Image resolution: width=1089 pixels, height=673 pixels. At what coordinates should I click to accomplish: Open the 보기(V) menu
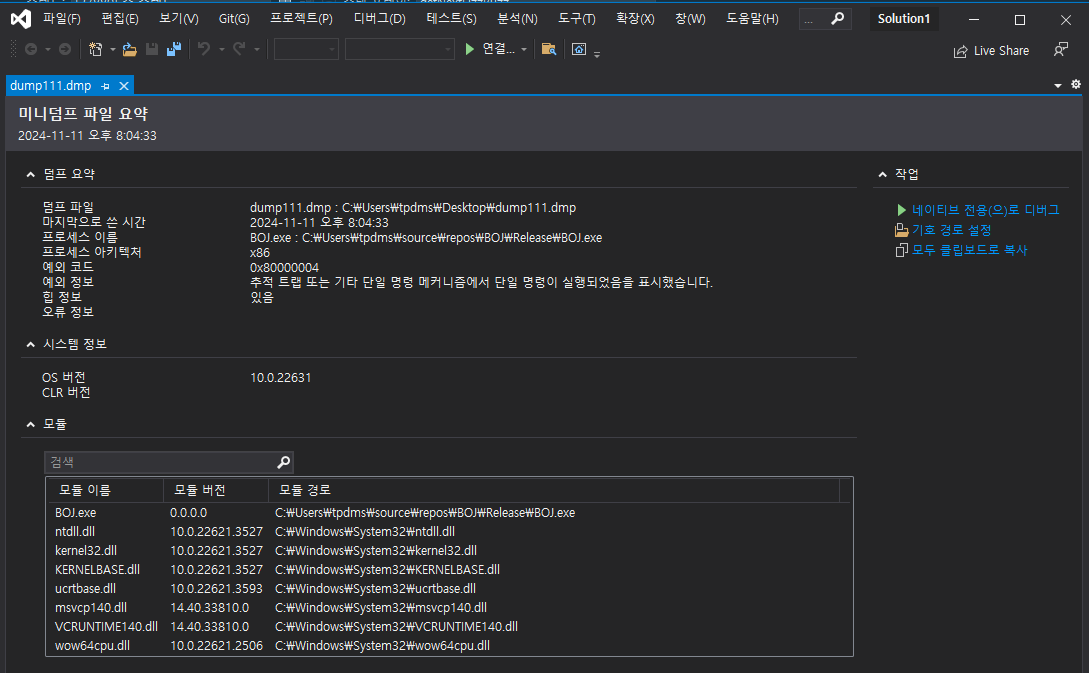click(178, 19)
